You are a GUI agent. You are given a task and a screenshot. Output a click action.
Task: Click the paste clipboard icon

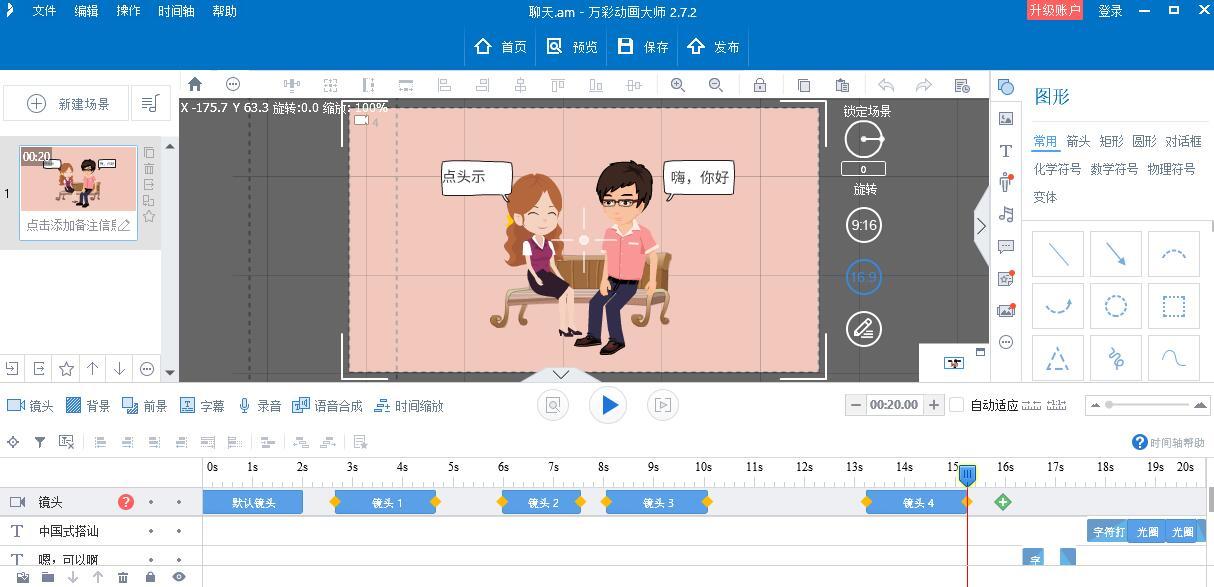point(842,85)
